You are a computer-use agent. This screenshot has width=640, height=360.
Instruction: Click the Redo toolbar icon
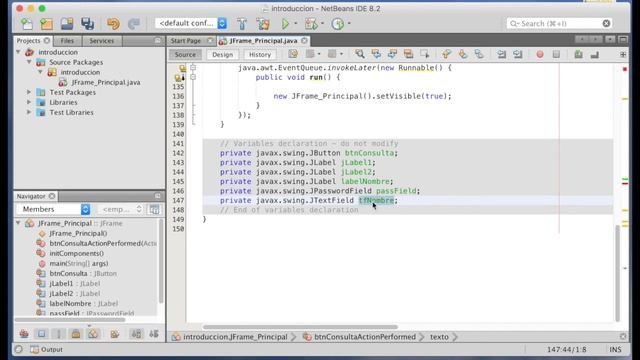pyautogui.click(x=133, y=24)
